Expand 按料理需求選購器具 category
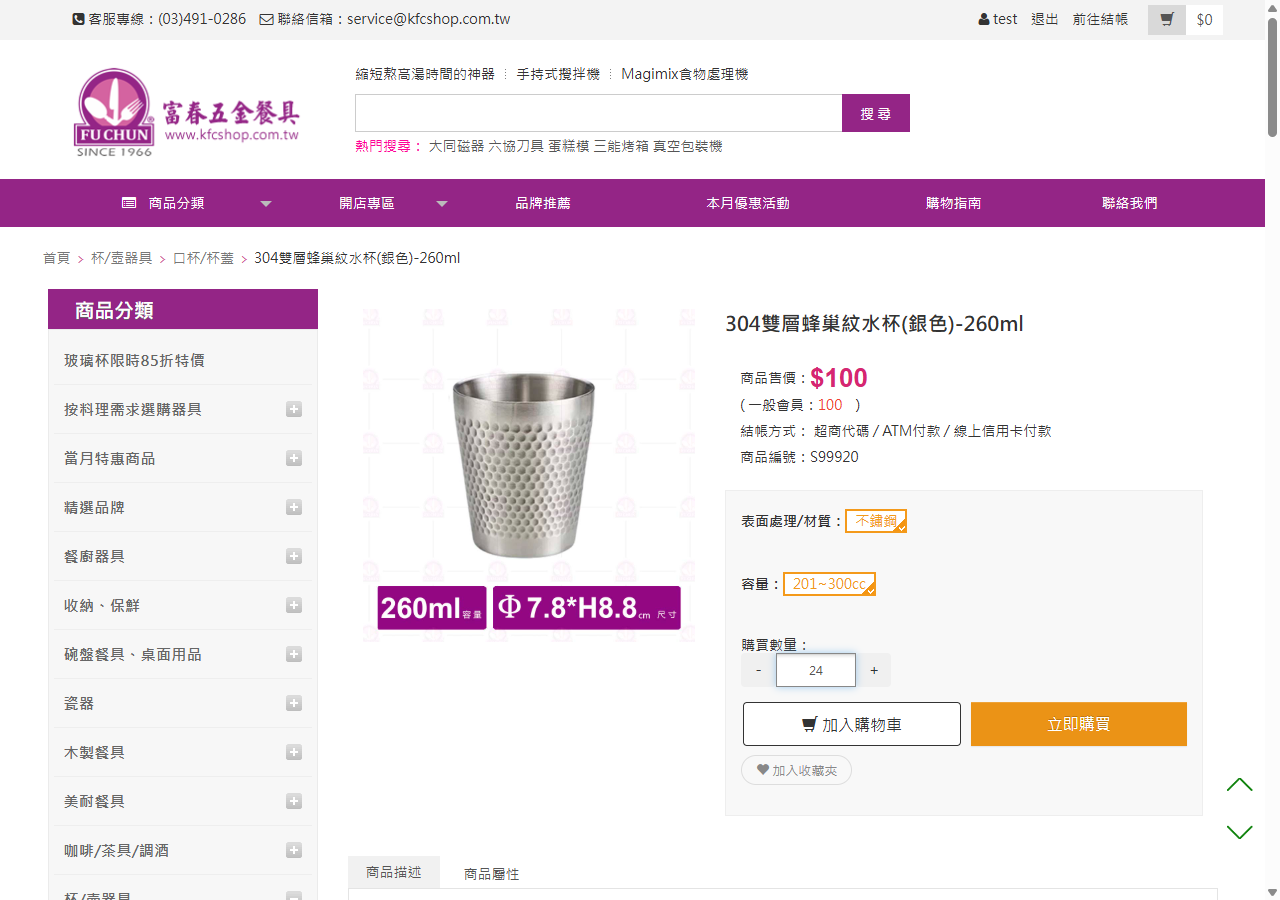Viewport: 1280px width, 900px height. (294, 409)
